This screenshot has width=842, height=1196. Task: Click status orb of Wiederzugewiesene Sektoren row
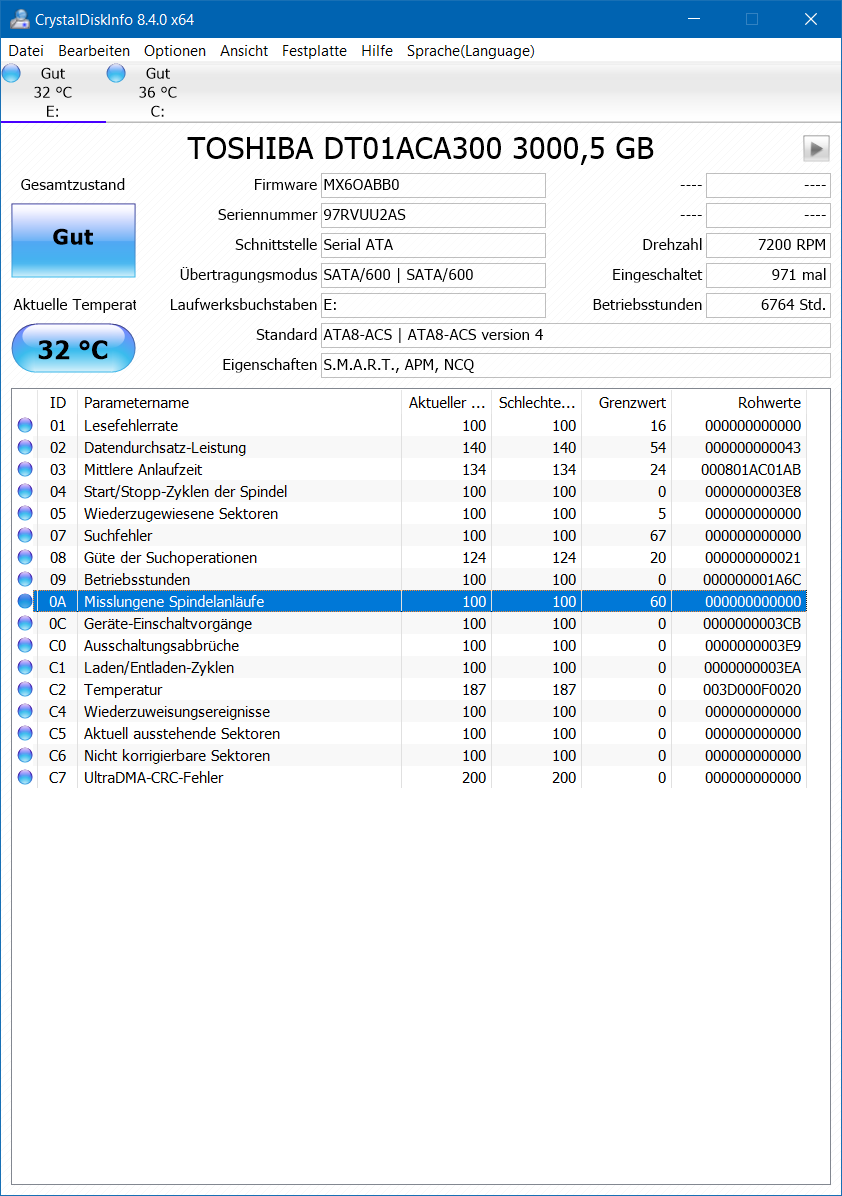point(25,513)
